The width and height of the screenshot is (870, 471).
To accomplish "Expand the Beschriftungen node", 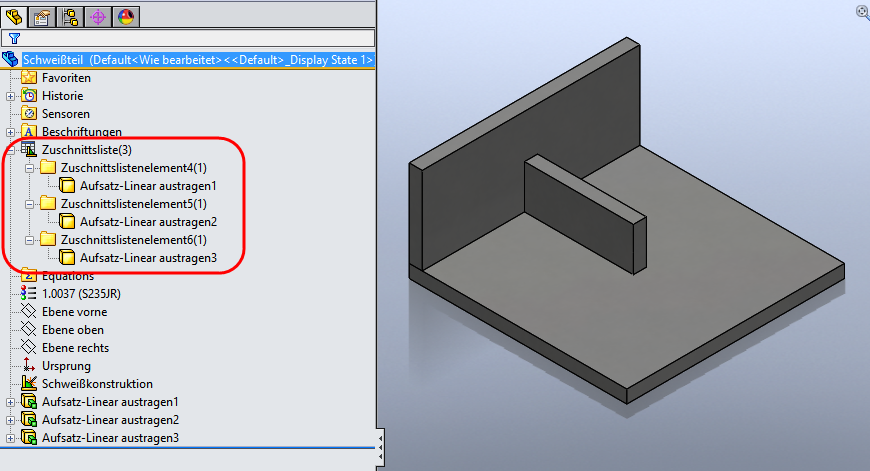I will click(x=11, y=133).
